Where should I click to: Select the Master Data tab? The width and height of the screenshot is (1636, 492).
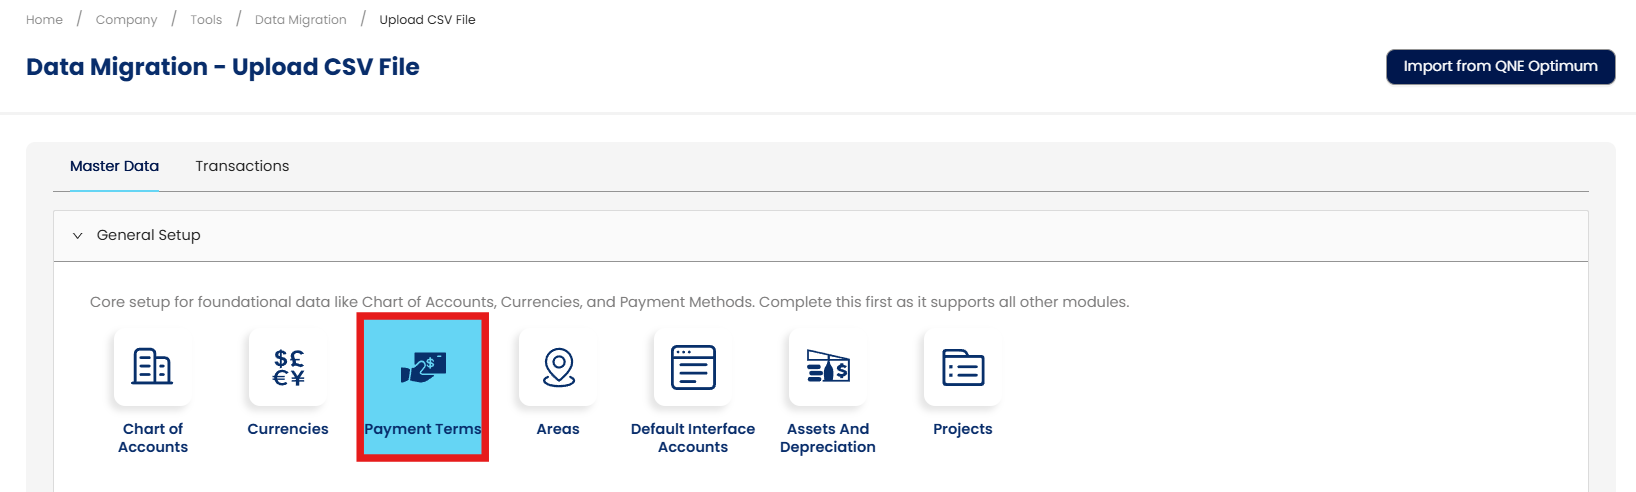click(x=114, y=166)
